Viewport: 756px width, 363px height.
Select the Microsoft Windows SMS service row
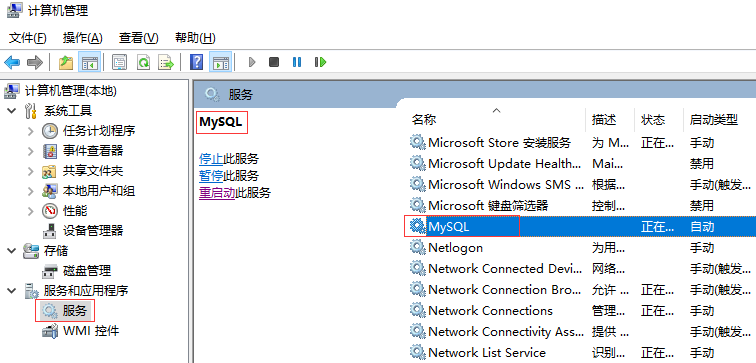(x=582, y=184)
